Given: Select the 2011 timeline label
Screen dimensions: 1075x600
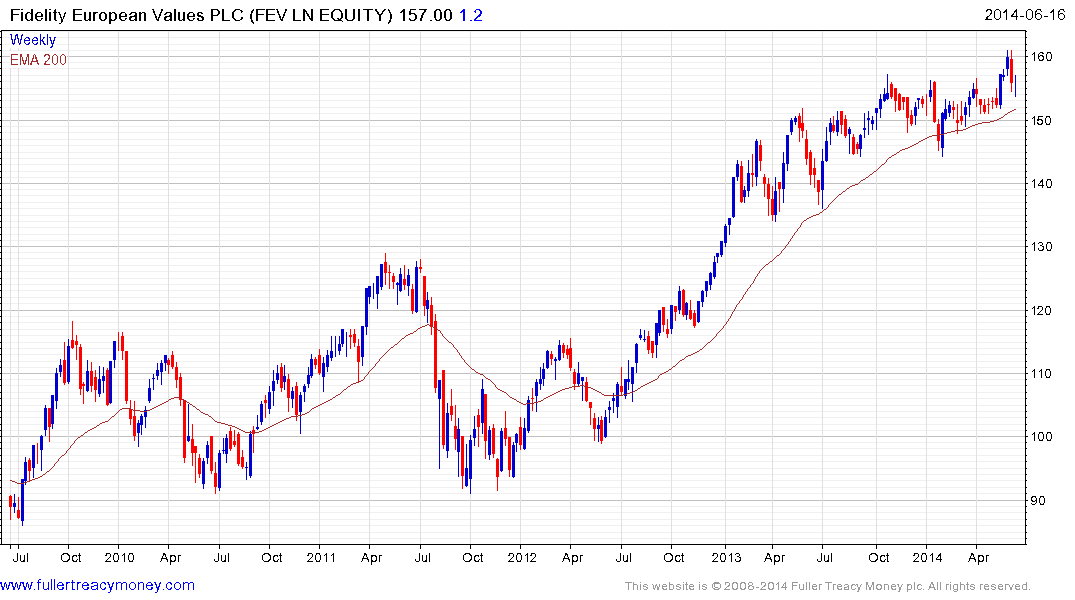Looking at the screenshot, I should 321,557.
